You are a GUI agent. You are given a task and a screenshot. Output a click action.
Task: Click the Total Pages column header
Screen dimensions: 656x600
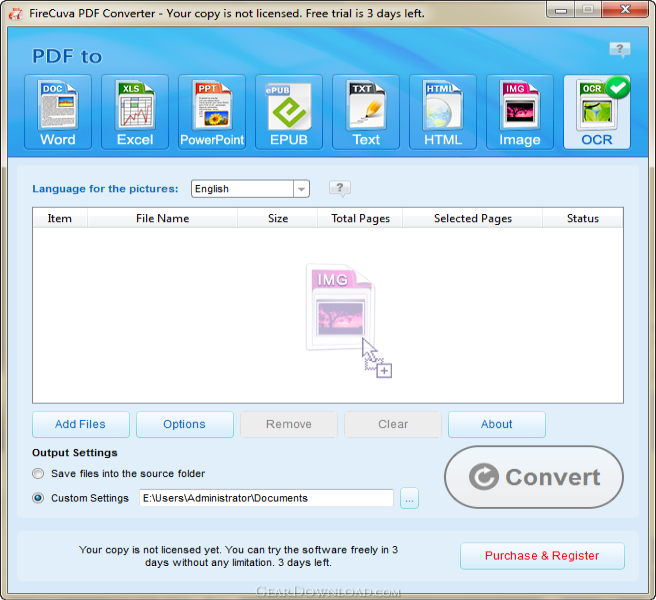[360, 218]
